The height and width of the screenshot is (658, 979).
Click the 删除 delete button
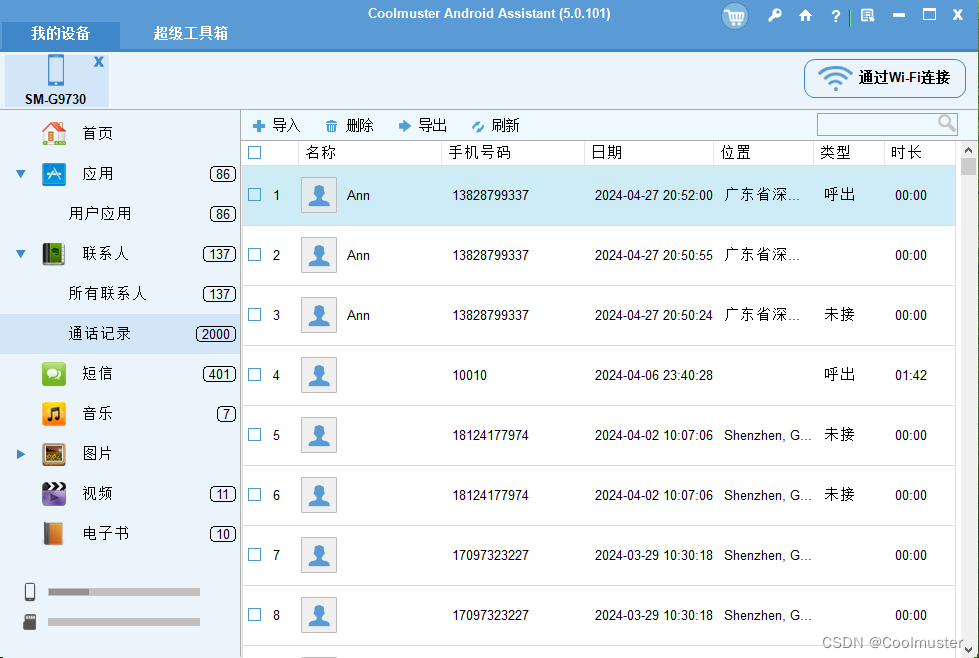tap(350, 125)
